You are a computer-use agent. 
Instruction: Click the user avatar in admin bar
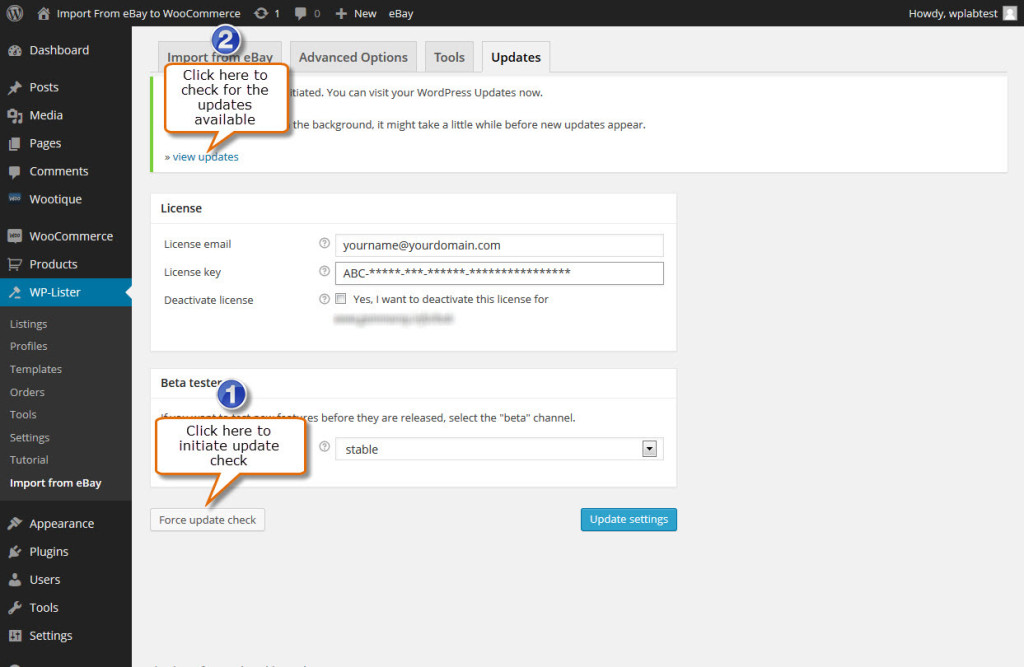(1010, 13)
